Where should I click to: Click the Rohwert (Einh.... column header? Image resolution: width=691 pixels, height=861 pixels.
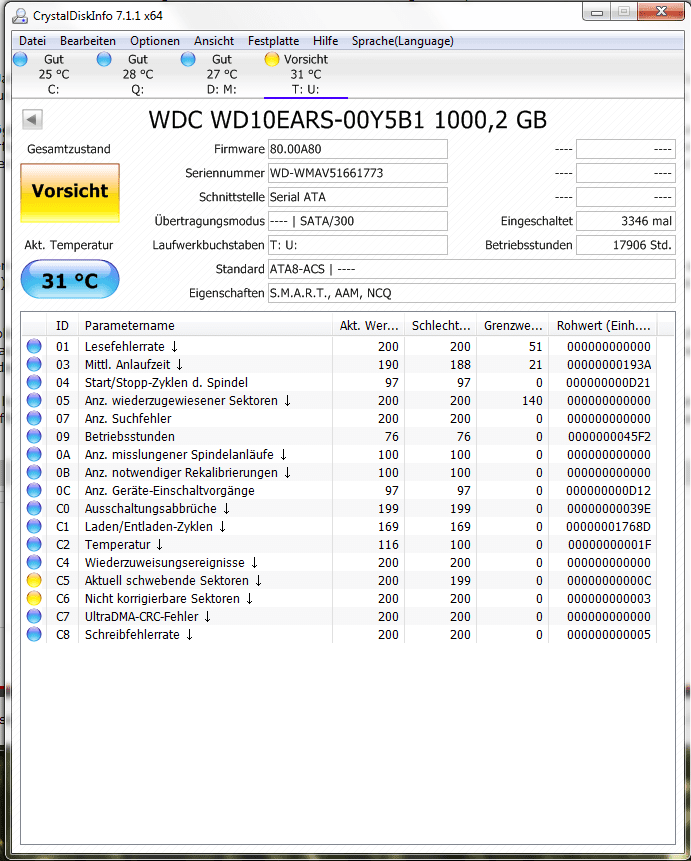coord(603,326)
